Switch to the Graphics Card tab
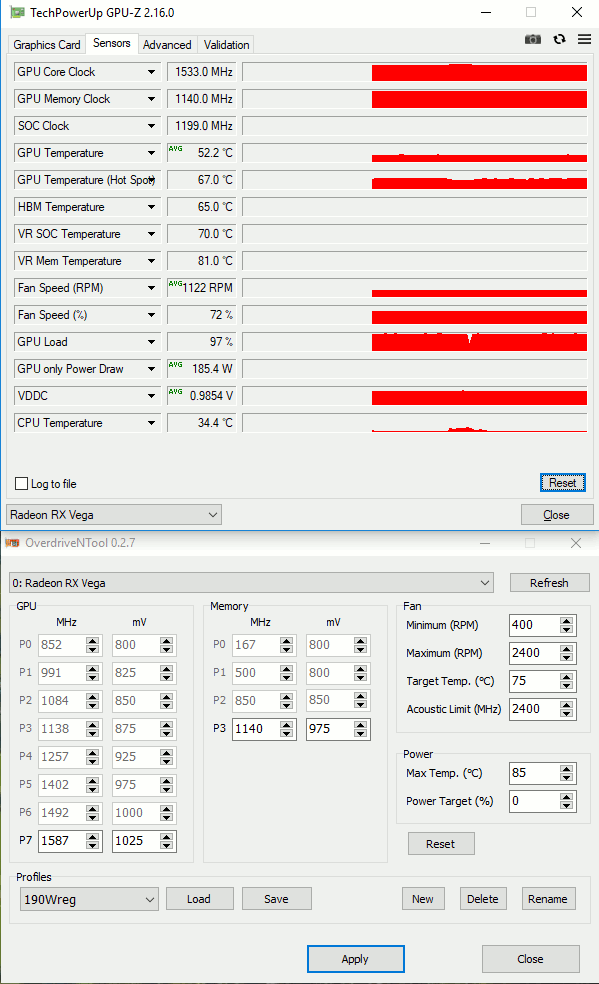Viewport: 599px width, 984px height. pyautogui.click(x=47, y=45)
